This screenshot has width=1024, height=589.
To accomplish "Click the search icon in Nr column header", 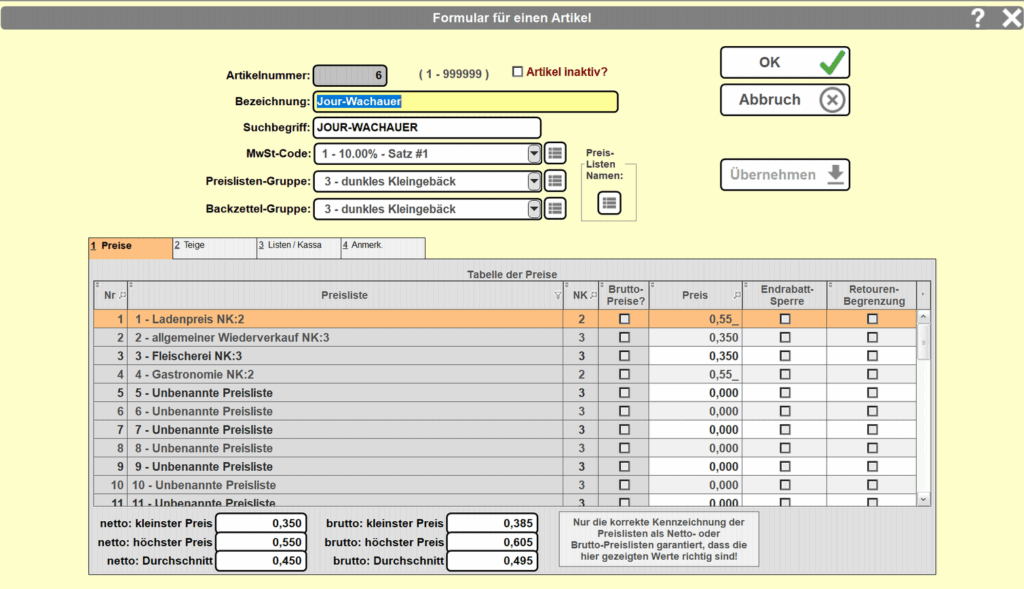I will tap(122, 295).
